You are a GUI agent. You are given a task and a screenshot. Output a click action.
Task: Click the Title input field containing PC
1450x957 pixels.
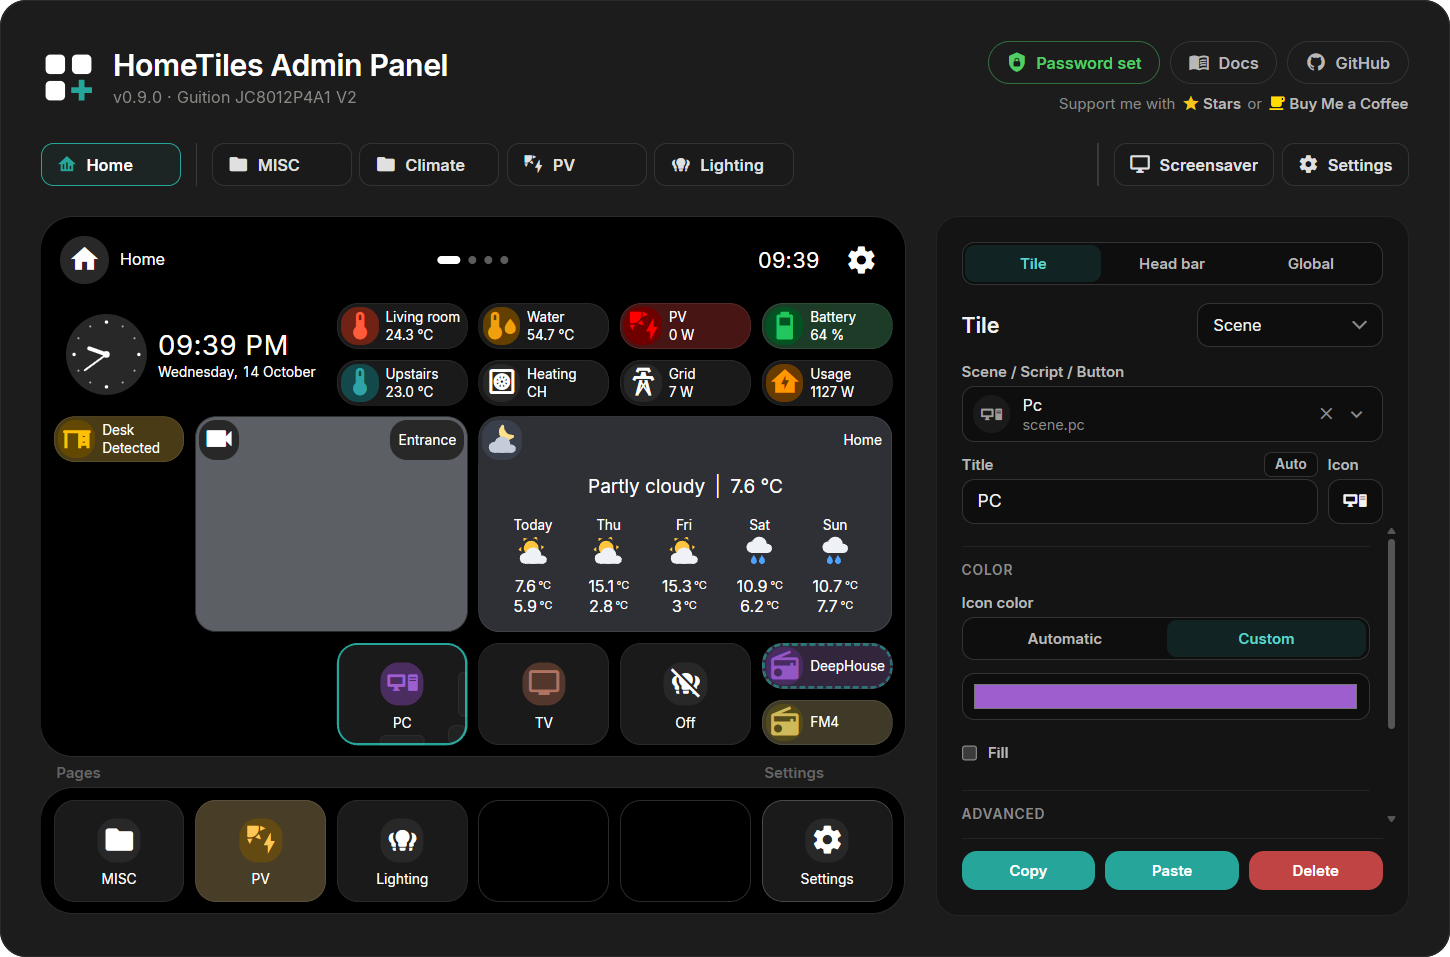click(1140, 501)
